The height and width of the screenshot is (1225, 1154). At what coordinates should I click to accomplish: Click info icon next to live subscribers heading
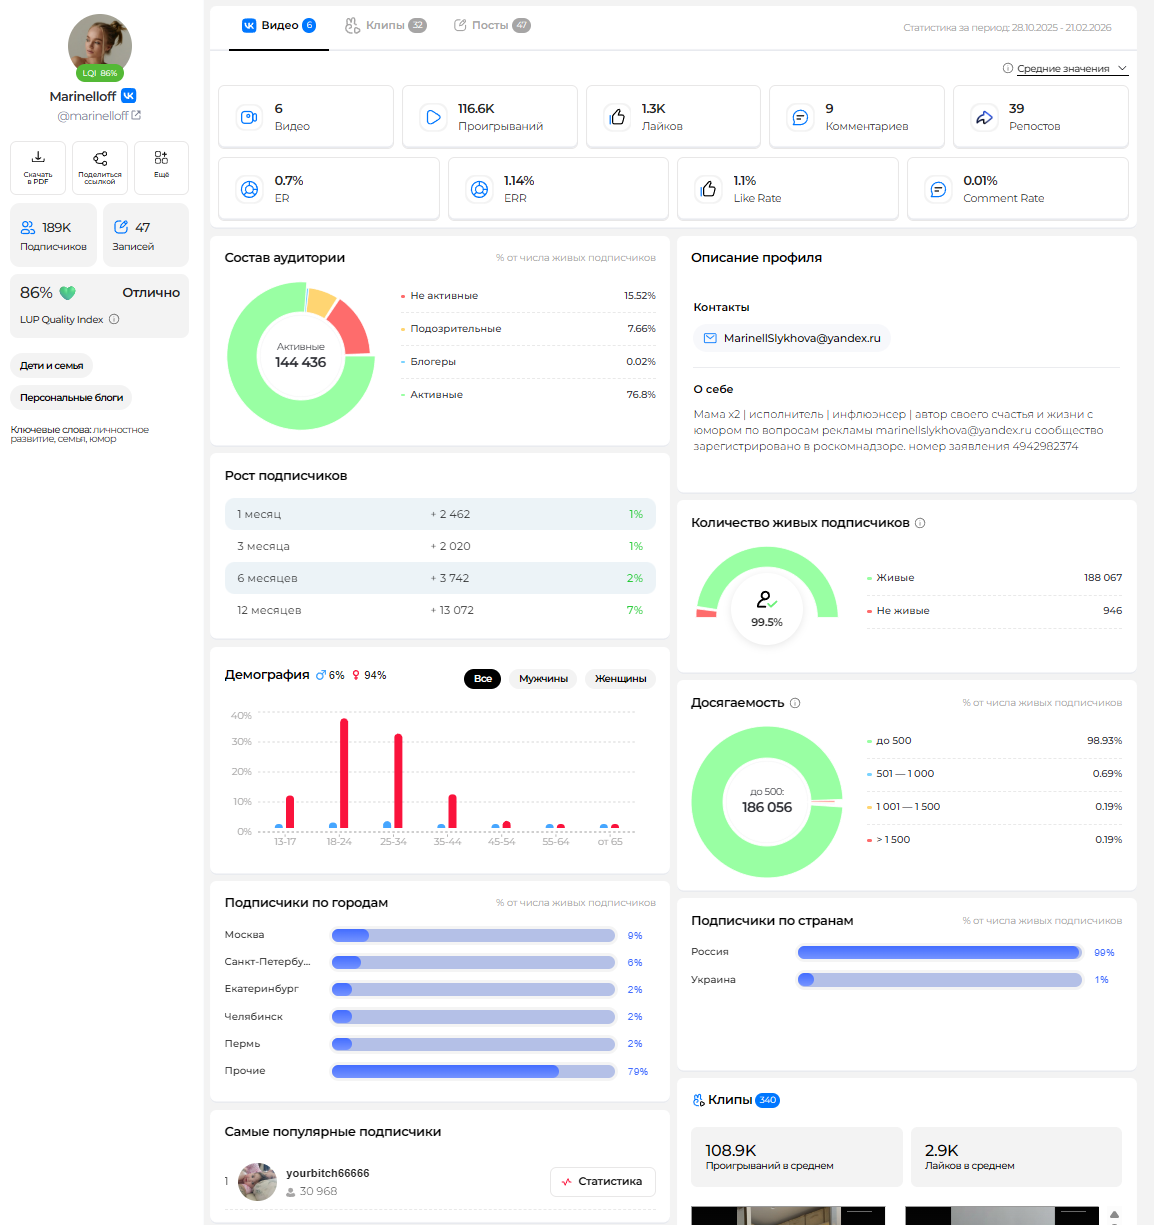point(920,523)
